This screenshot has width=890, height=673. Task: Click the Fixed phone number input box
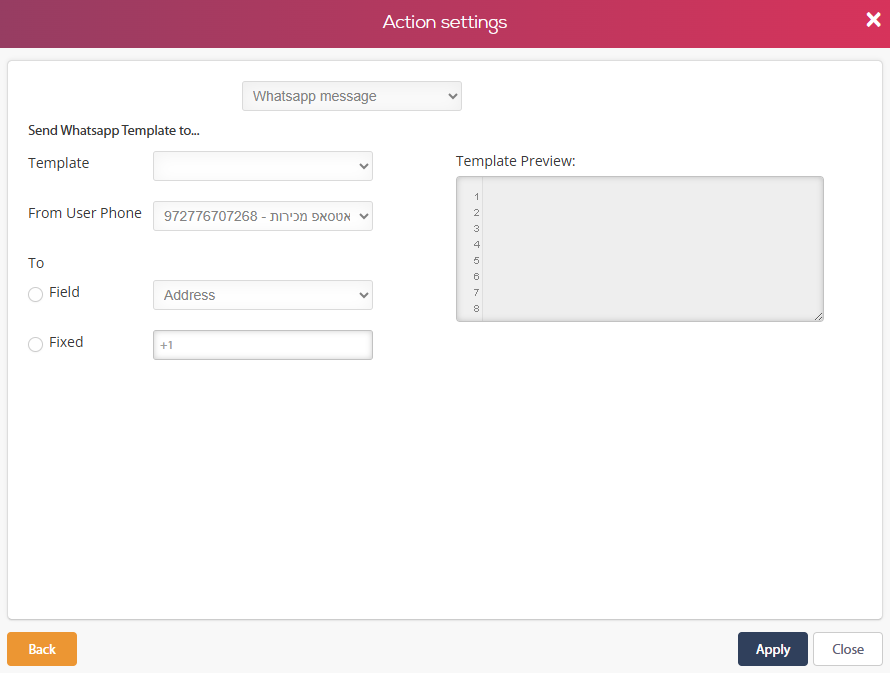point(262,345)
